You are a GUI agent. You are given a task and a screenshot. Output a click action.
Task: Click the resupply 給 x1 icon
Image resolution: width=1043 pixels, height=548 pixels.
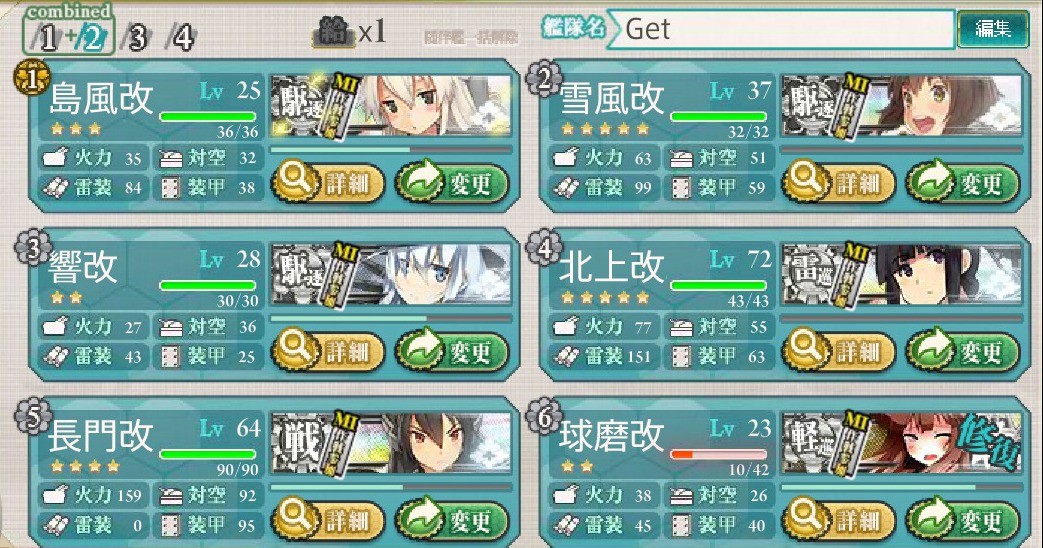point(349,31)
